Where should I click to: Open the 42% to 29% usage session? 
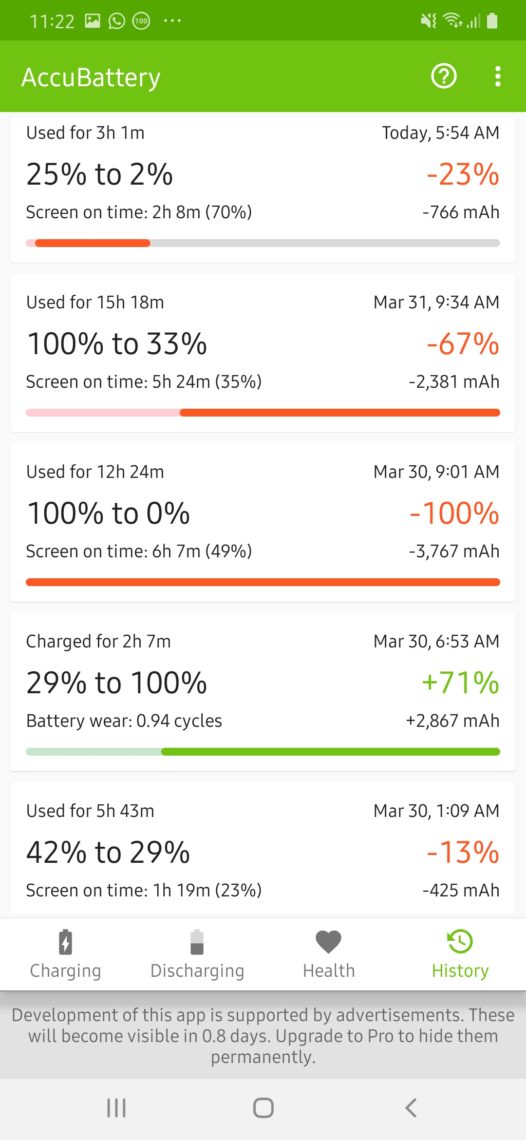[x=263, y=848]
